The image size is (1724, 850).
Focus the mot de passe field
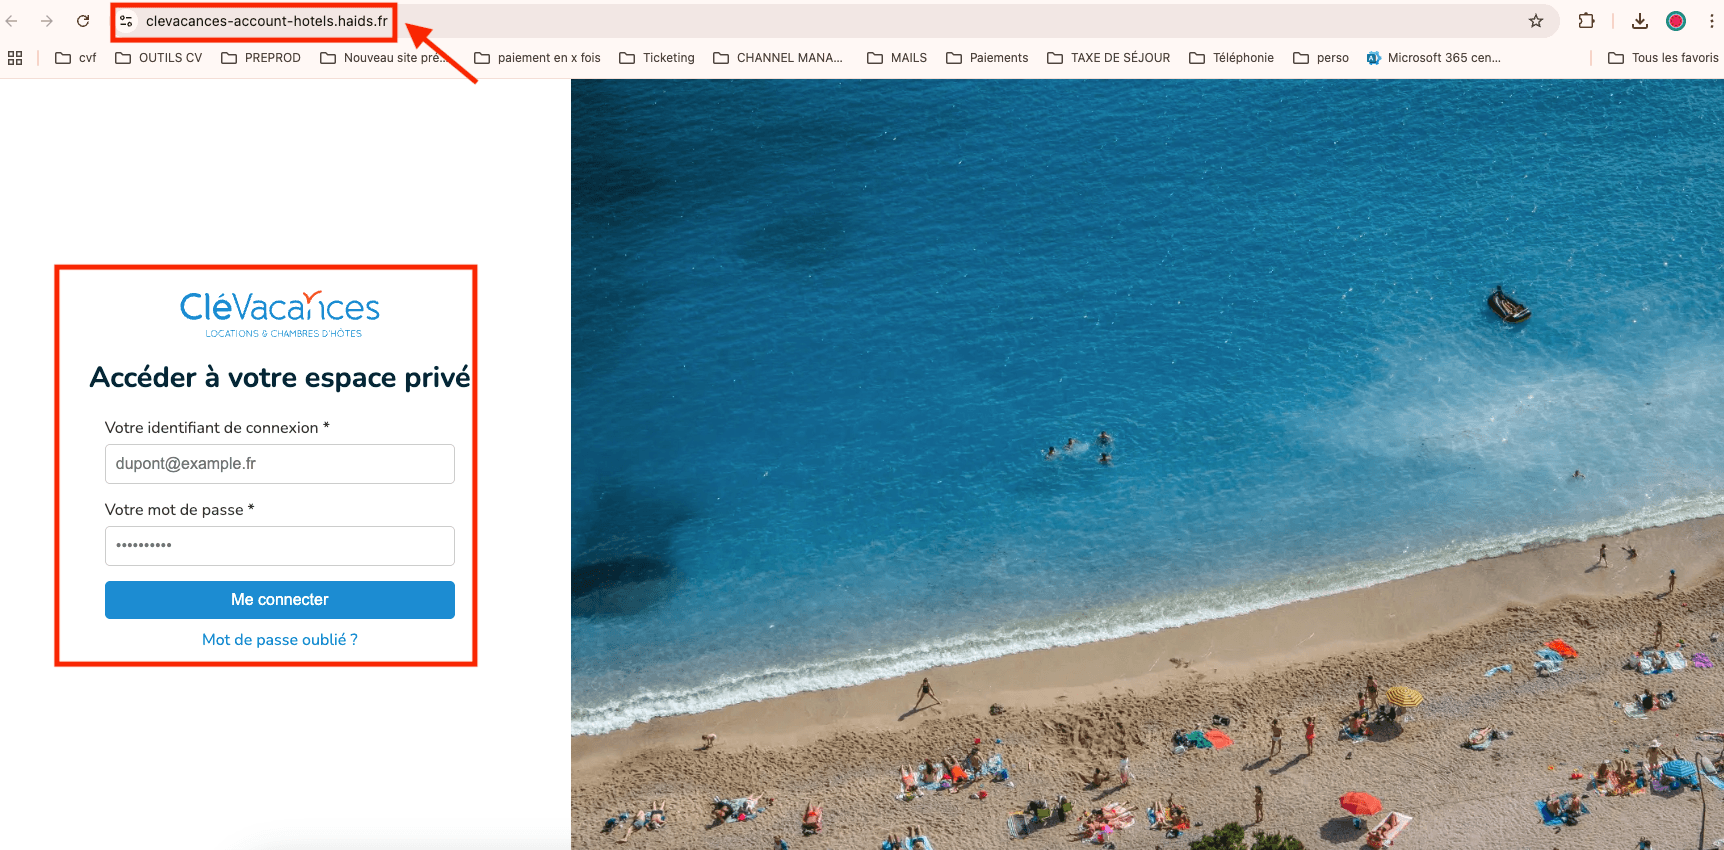pos(280,546)
